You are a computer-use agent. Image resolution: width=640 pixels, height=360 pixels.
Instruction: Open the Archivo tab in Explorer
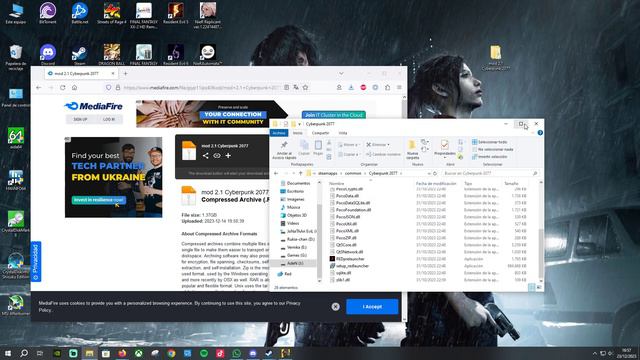click(279, 133)
